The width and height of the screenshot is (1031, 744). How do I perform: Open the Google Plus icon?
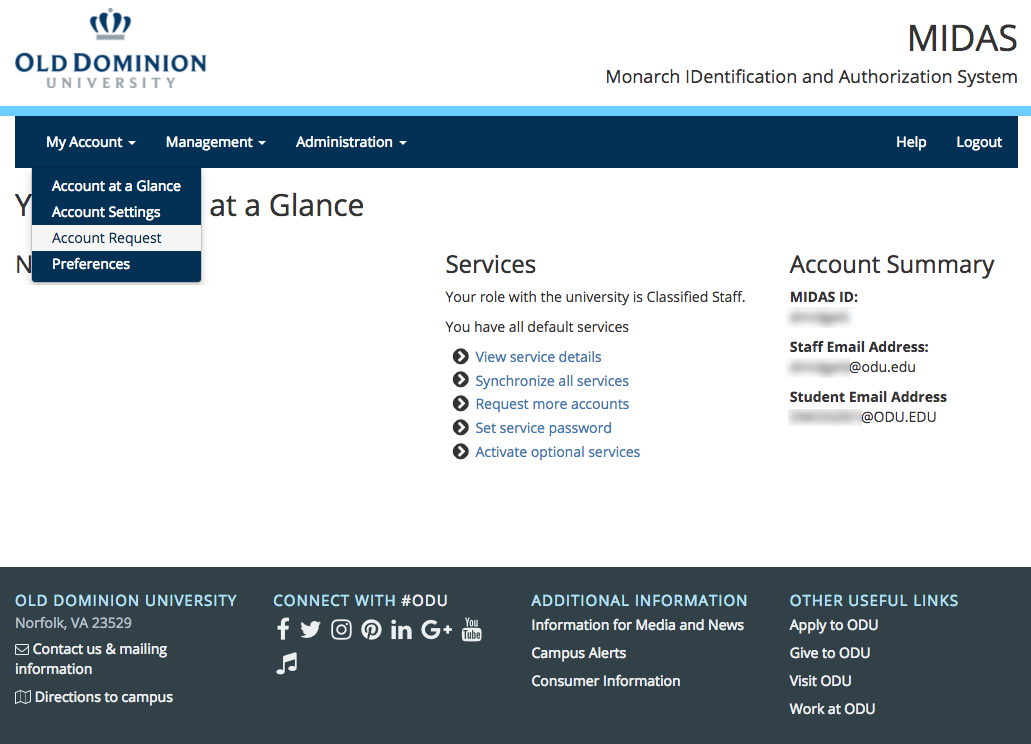pyautogui.click(x=437, y=629)
